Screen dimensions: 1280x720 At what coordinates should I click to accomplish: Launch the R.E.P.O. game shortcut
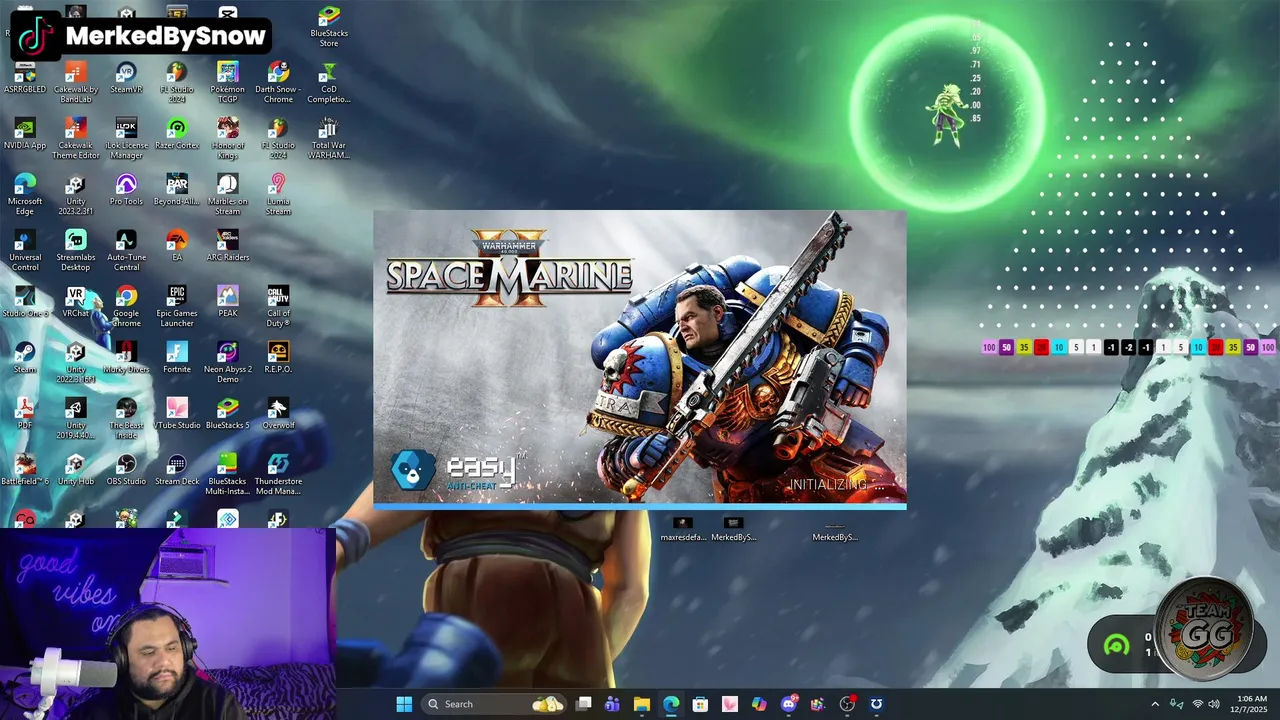[278, 357]
